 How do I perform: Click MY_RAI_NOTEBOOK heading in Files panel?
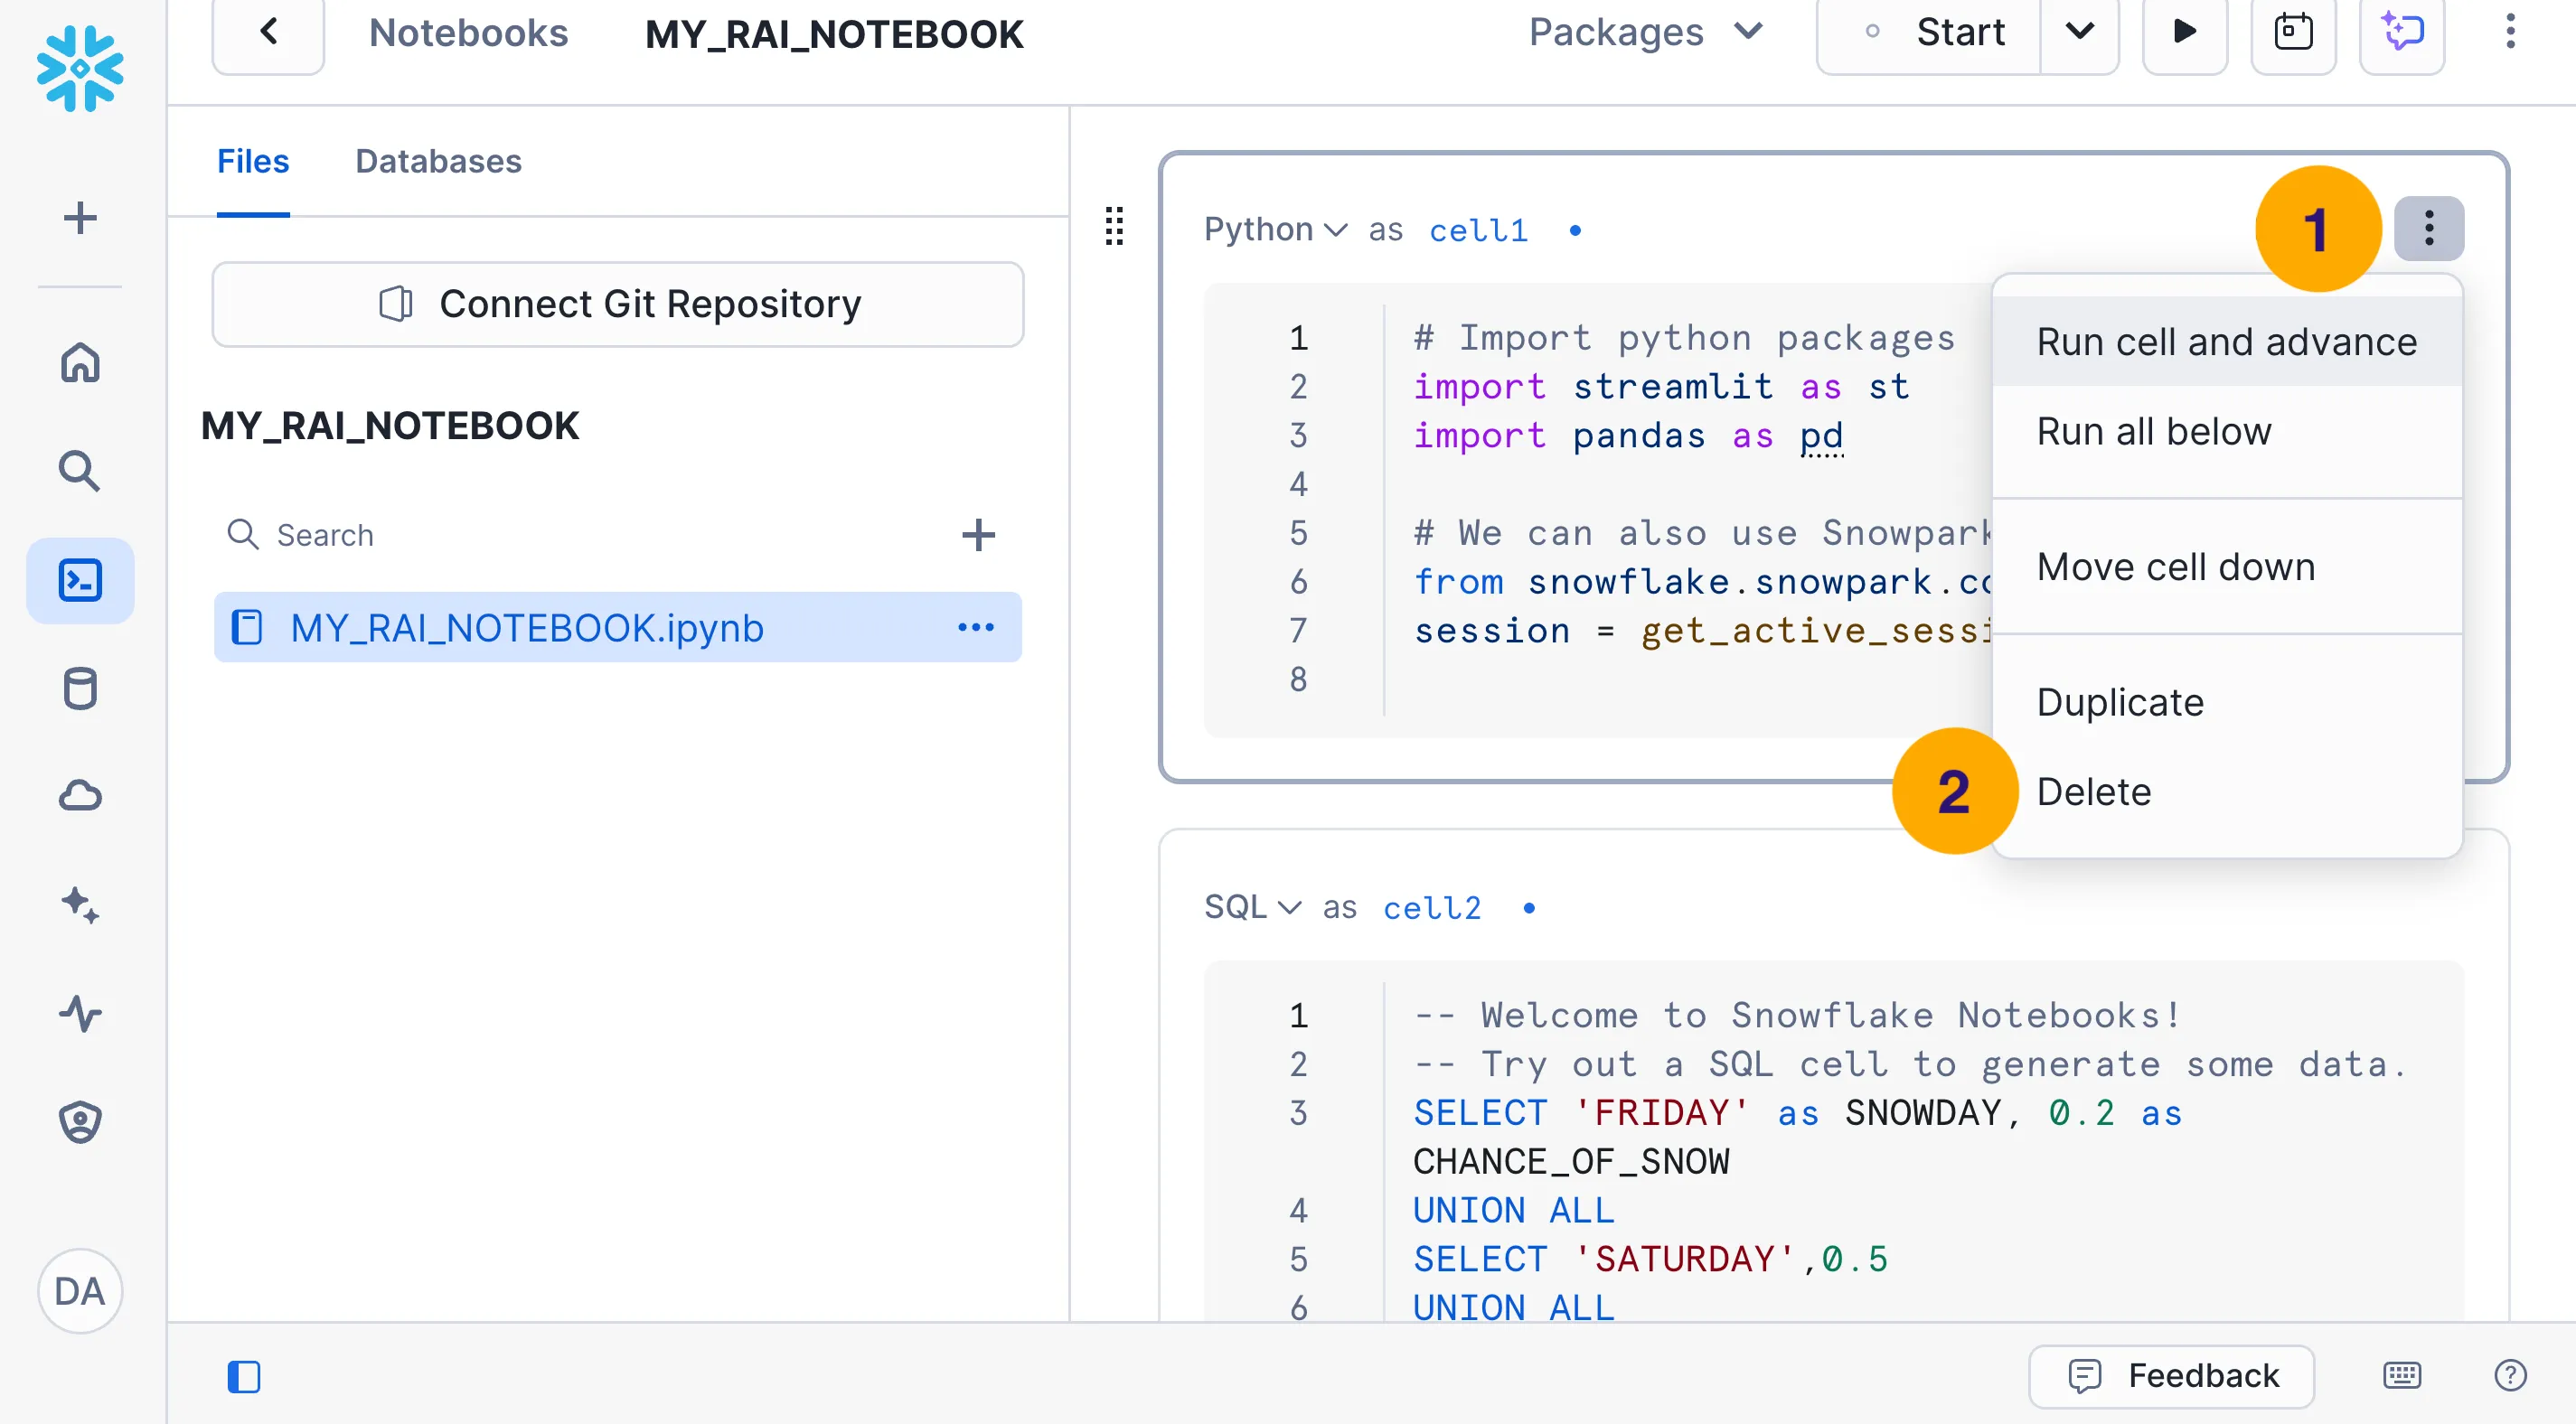pos(390,425)
